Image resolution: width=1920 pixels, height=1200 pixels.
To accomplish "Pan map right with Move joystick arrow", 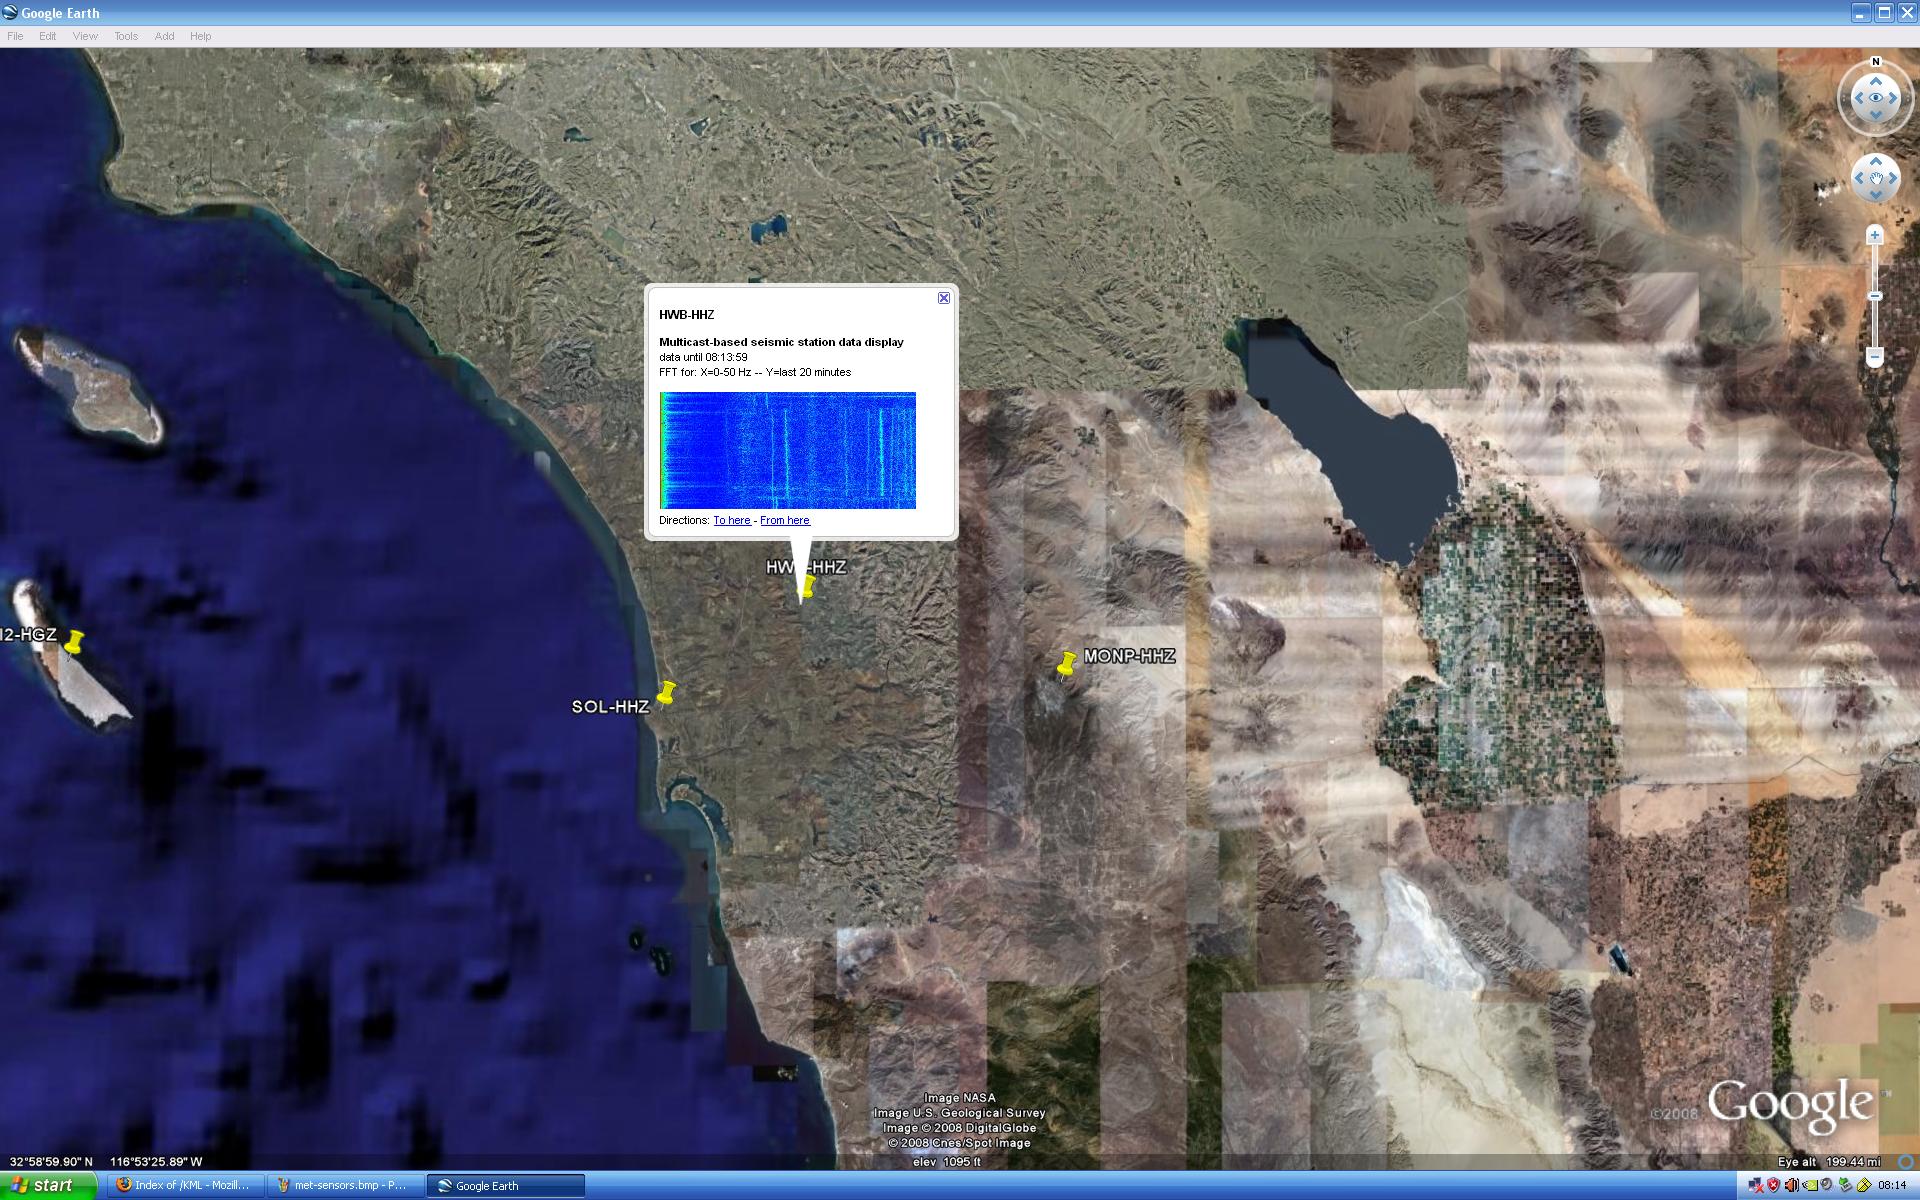I will coord(1893,179).
